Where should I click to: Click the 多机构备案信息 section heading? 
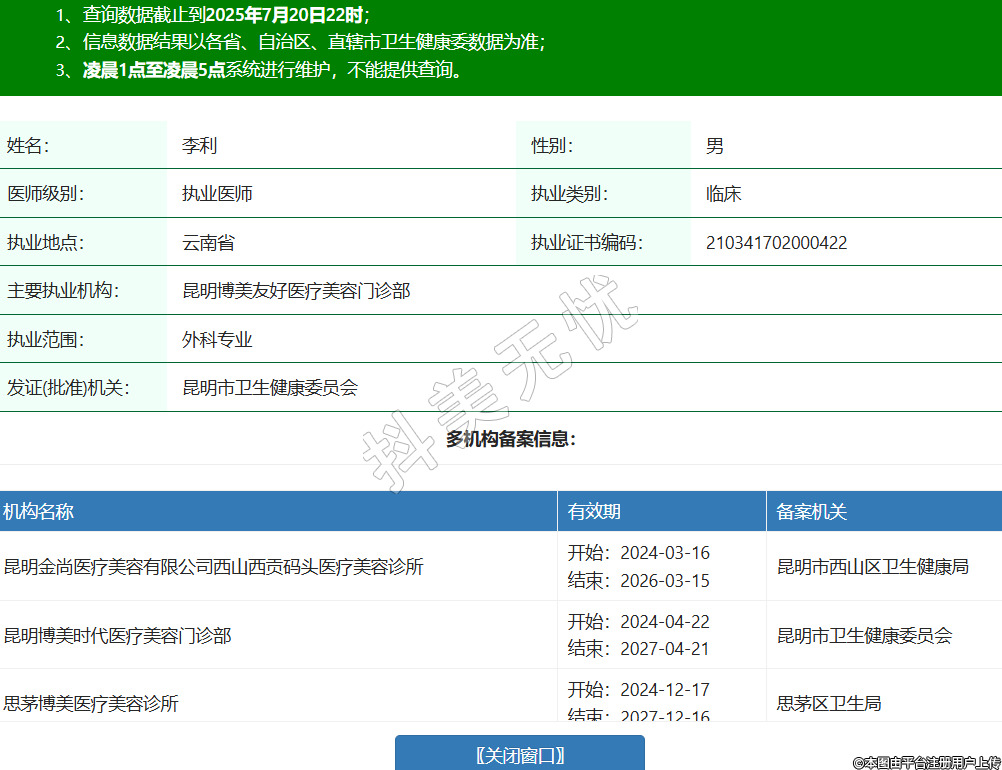click(x=511, y=439)
